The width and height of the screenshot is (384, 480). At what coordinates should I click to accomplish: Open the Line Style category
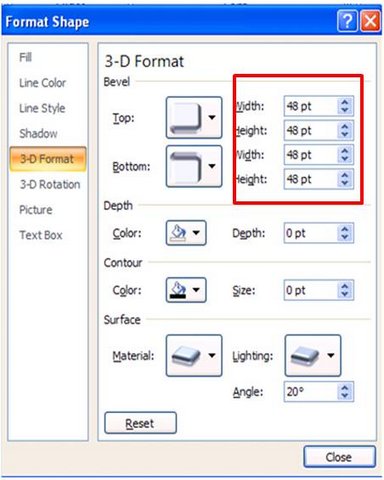click(x=42, y=108)
